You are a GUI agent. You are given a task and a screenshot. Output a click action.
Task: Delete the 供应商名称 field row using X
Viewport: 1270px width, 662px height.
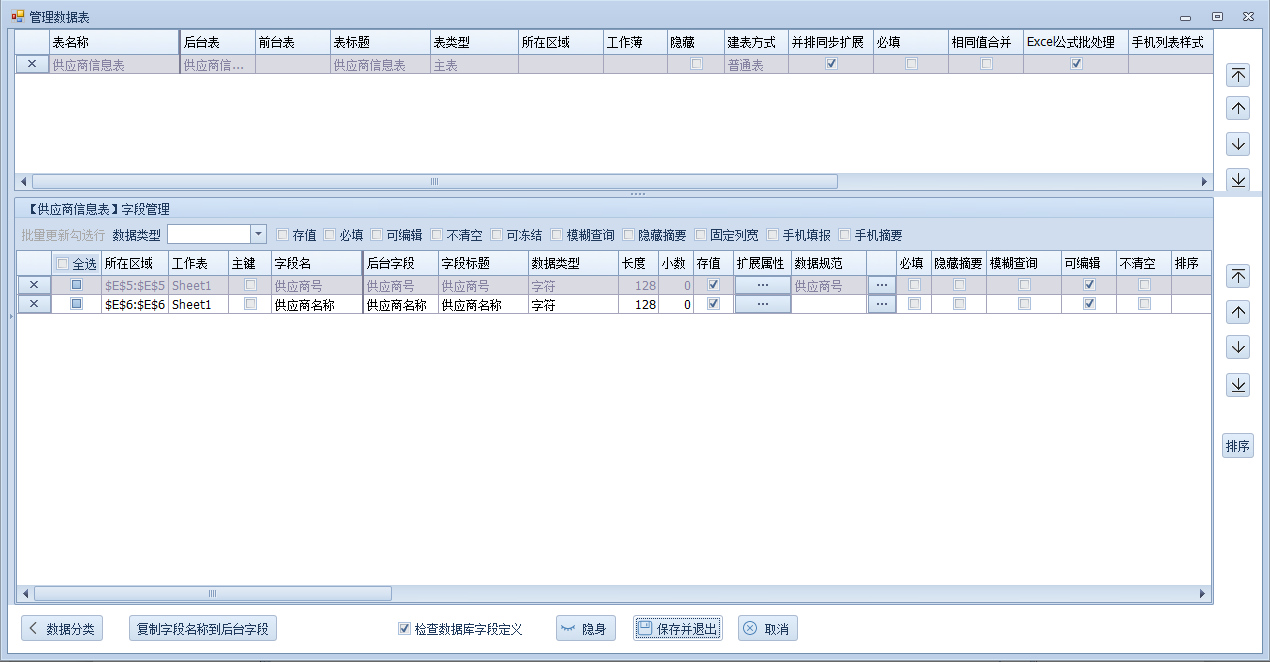[34, 304]
